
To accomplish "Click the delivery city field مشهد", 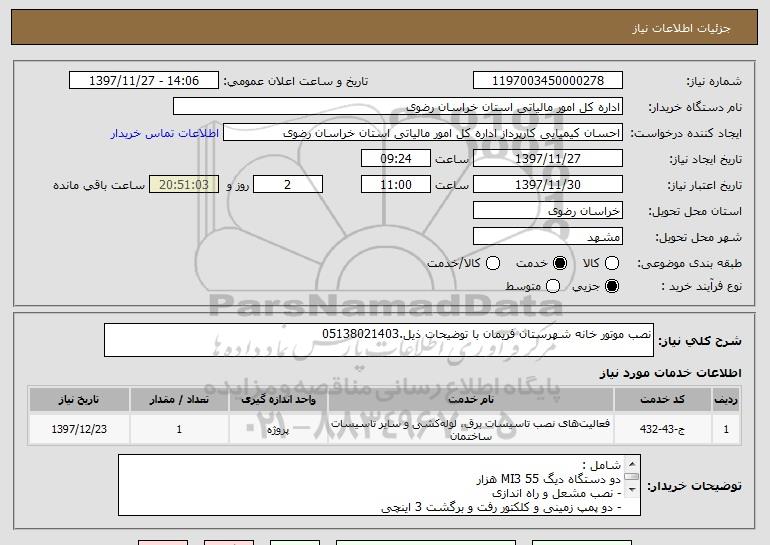I will tap(548, 237).
